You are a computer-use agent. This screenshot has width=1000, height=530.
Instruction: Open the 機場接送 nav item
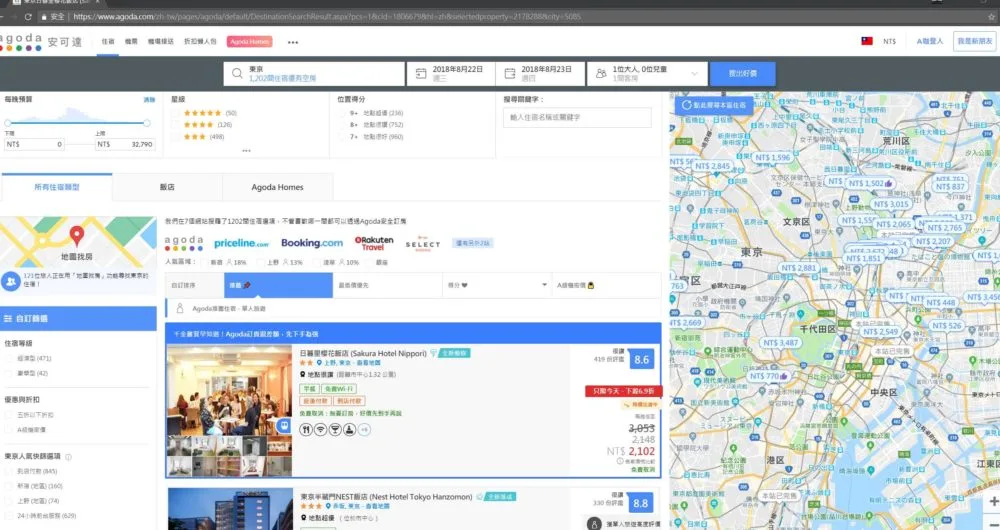[x=161, y=41]
